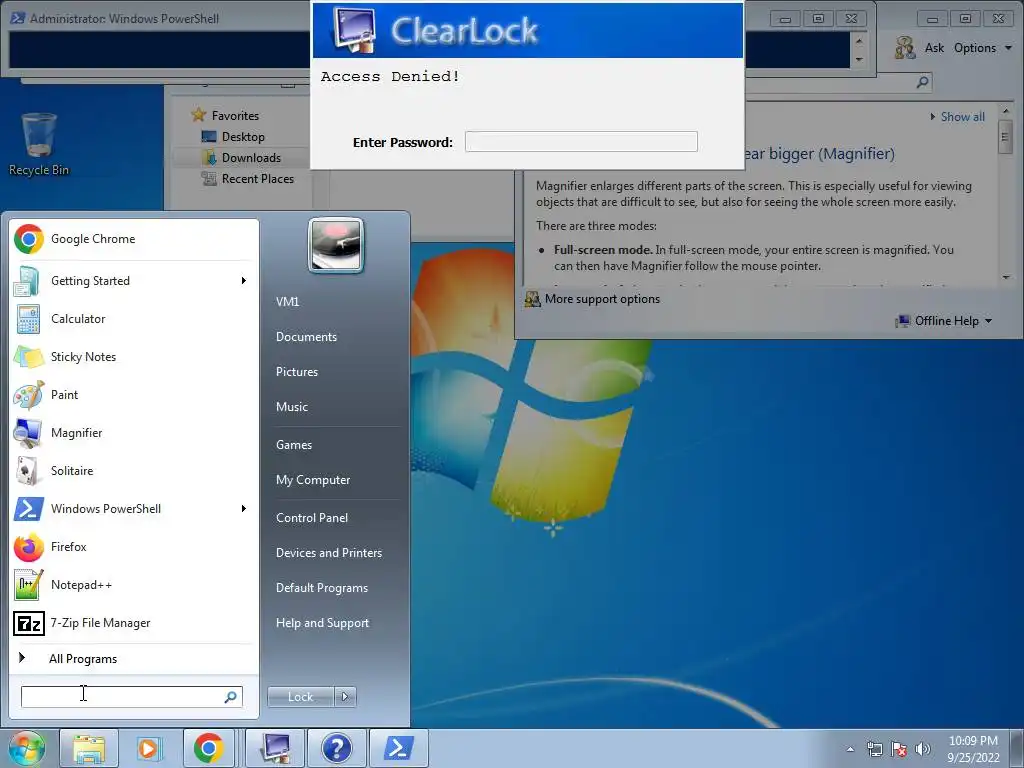
Task: Click Help and Support taskbar icon
Action: pos(336,748)
